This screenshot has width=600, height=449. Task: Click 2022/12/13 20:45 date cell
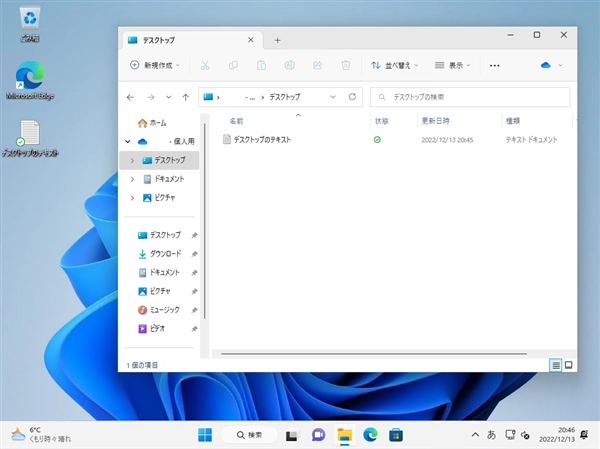447,140
